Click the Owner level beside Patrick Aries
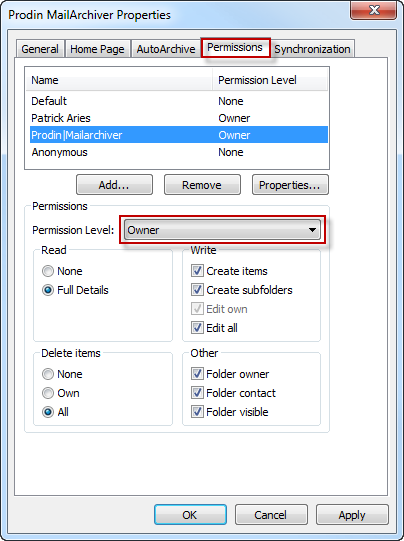Screen dimensions: 404x541 pos(234,118)
